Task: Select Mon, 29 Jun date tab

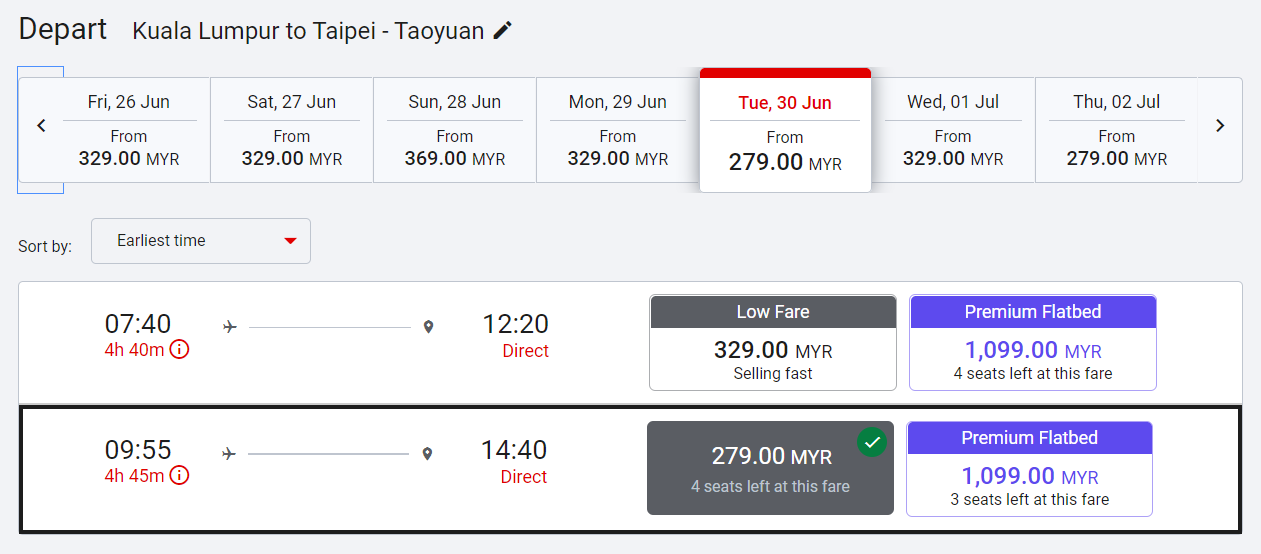Action: (618, 130)
